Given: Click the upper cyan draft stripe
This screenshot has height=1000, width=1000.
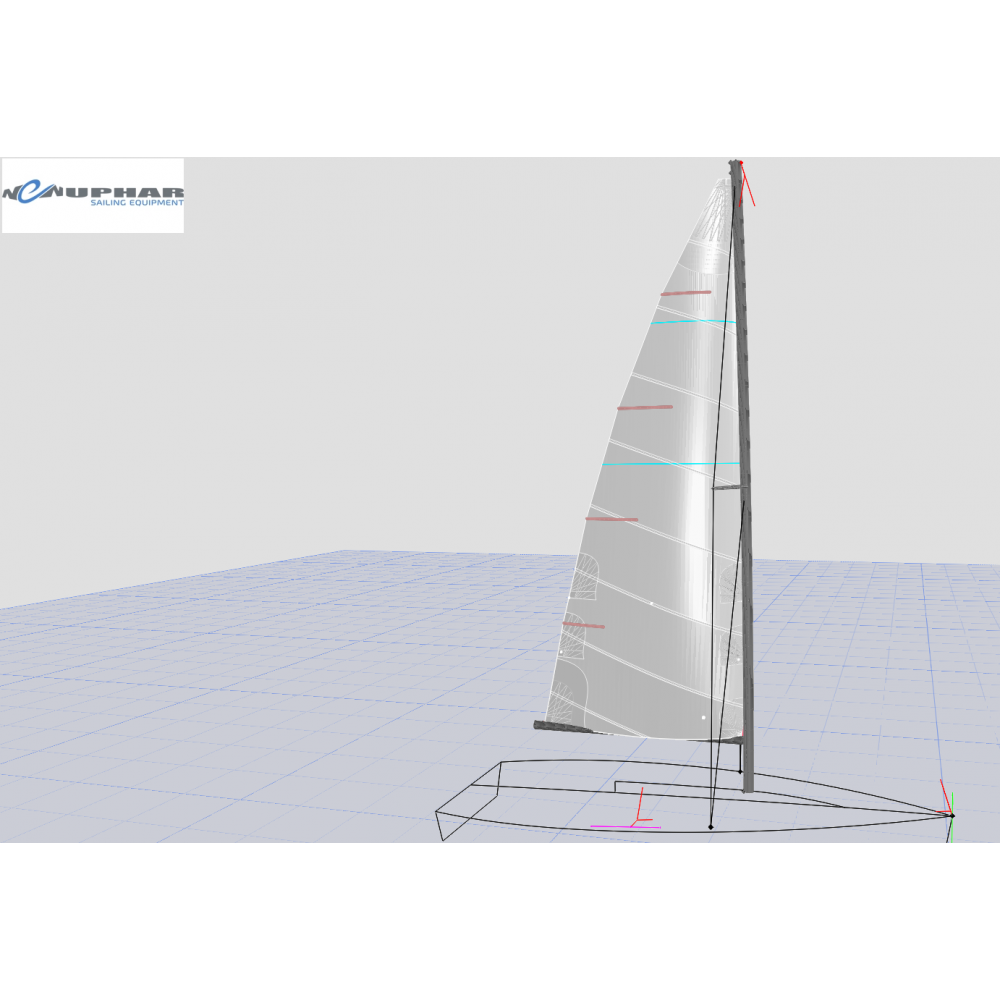Looking at the screenshot, I should (x=693, y=321).
